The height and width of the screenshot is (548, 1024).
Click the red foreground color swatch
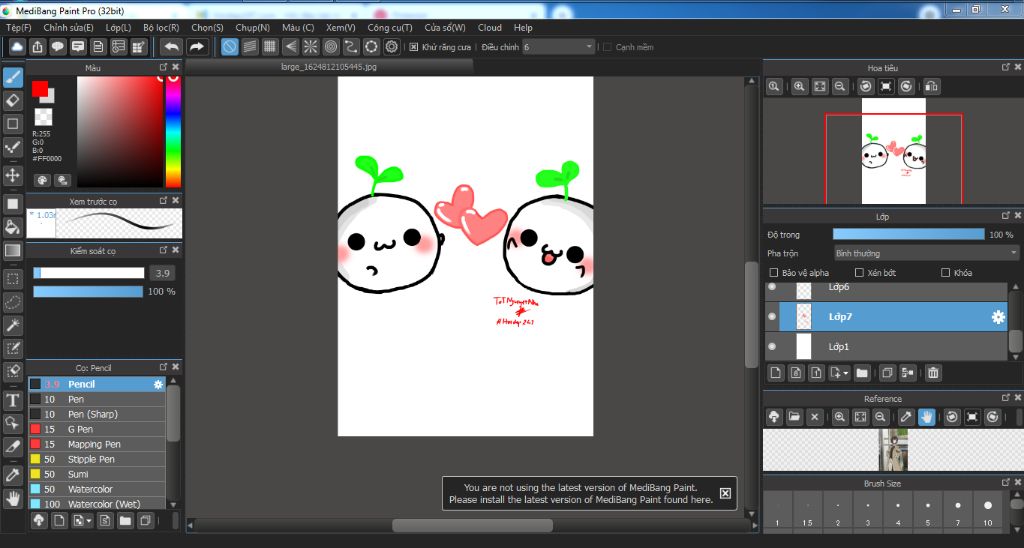tap(40, 89)
